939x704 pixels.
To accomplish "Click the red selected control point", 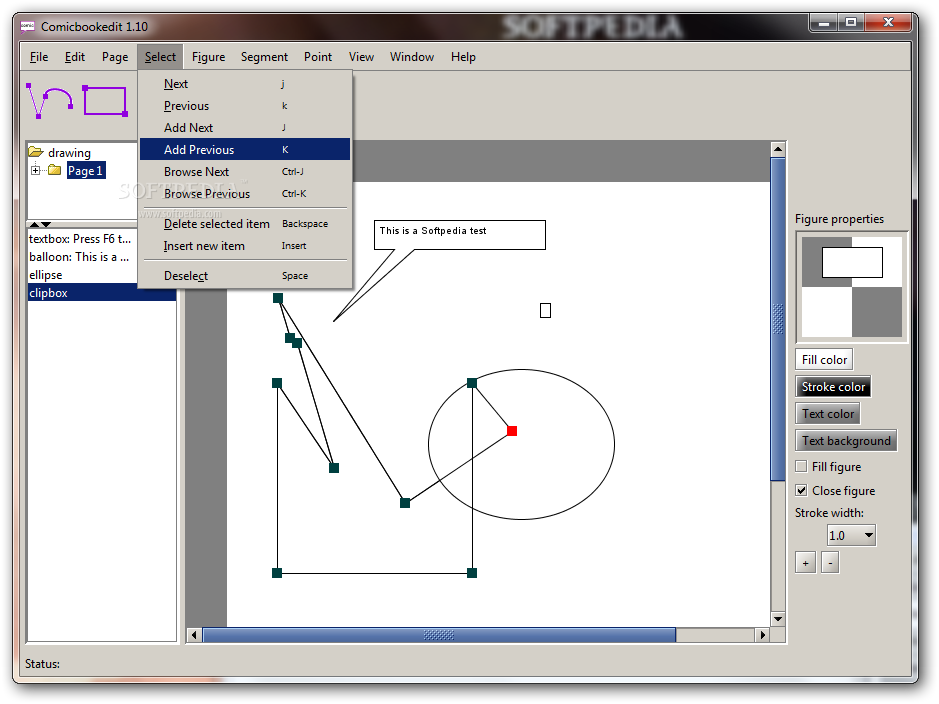I will click(x=512, y=431).
